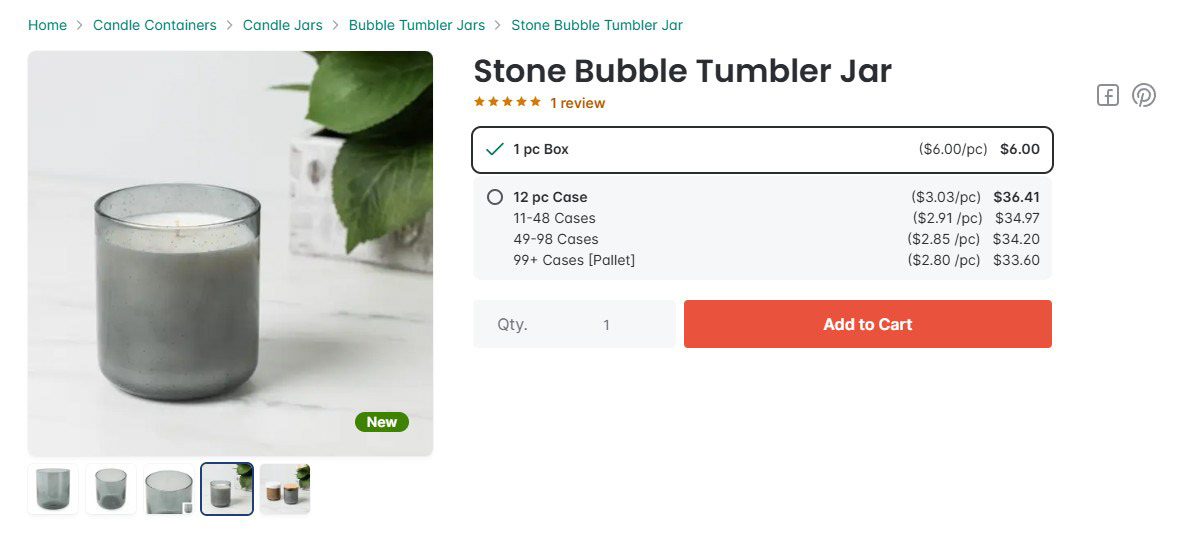
Task: View second jar thumbnail image
Action: tap(111, 489)
